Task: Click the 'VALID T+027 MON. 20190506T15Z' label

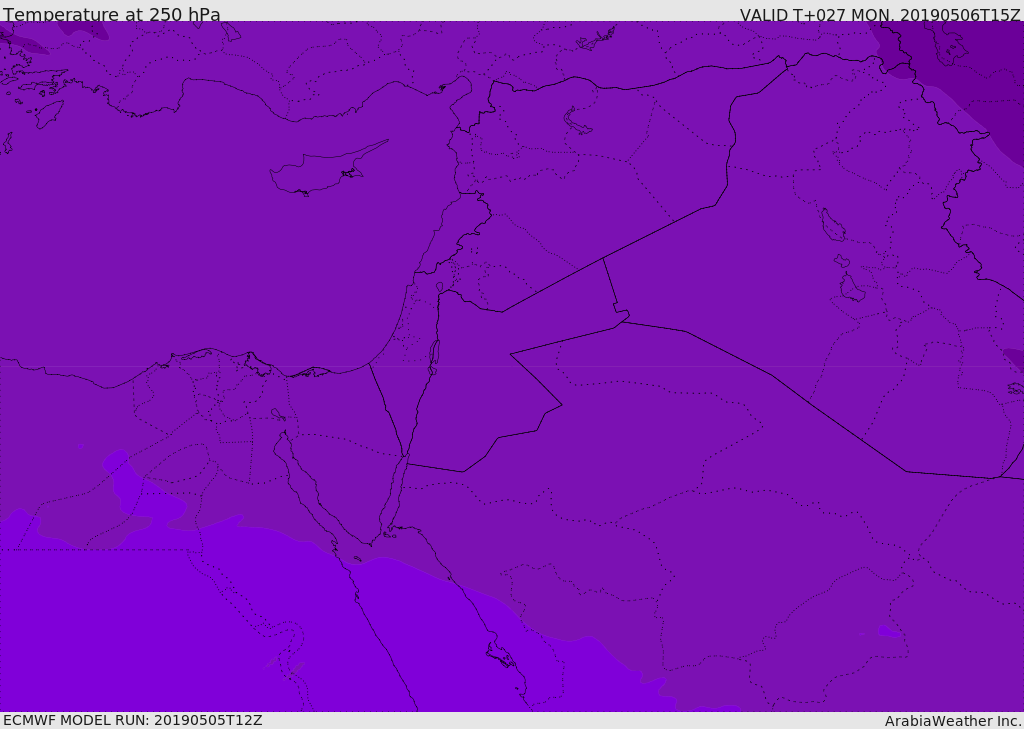Action: click(880, 14)
